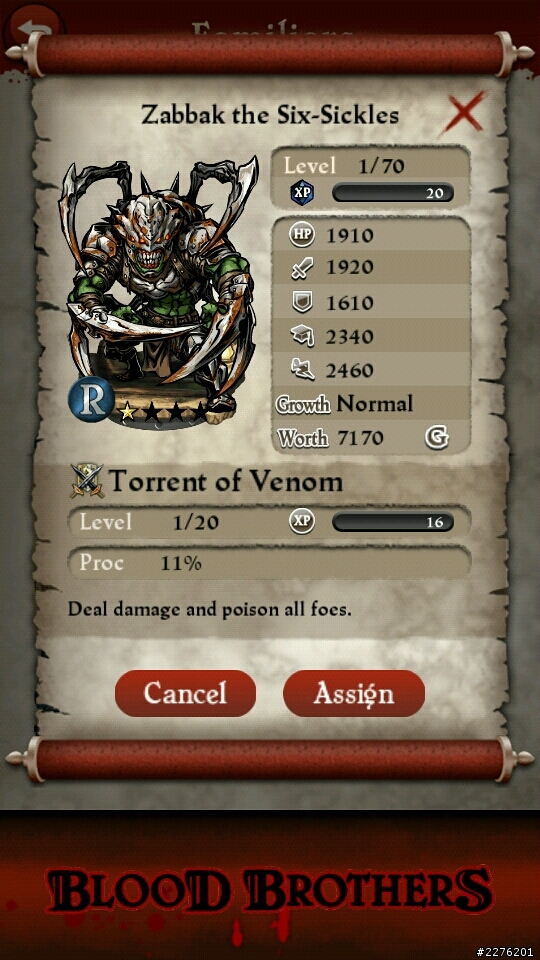Click the blue R rarity badge
540x960 pixels.
tap(91, 396)
